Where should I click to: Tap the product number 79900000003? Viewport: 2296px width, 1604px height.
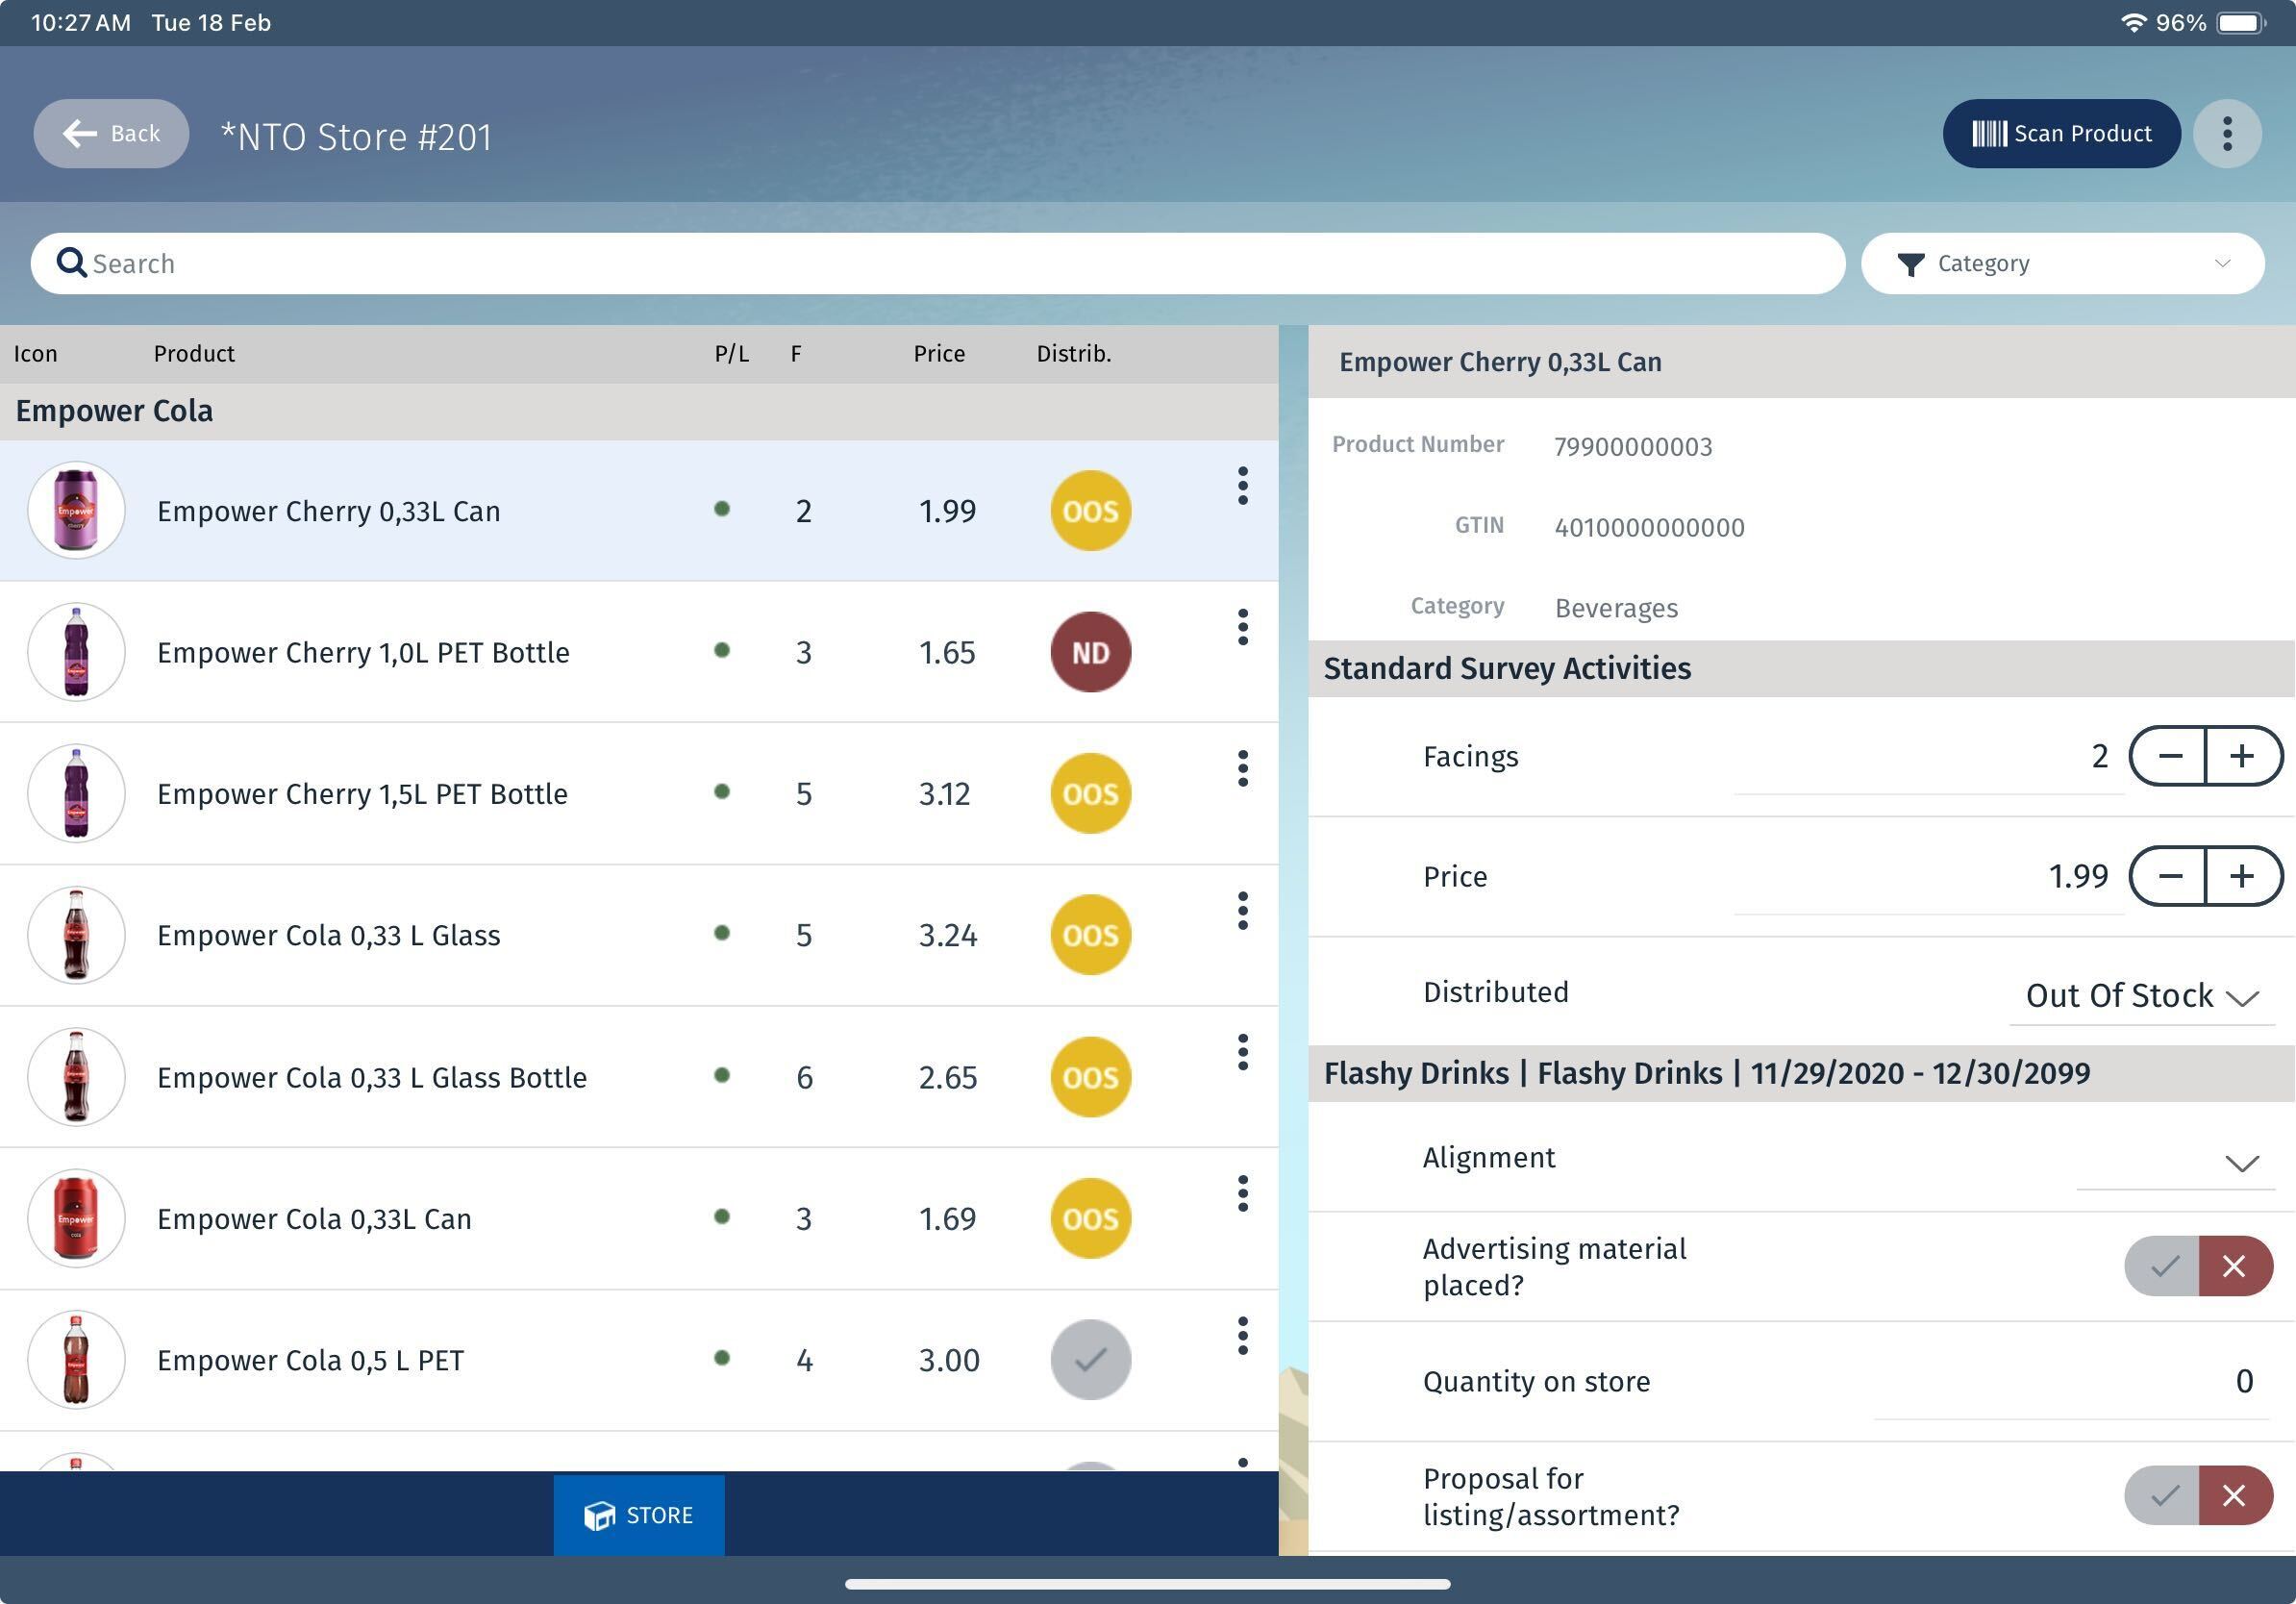(x=1633, y=446)
